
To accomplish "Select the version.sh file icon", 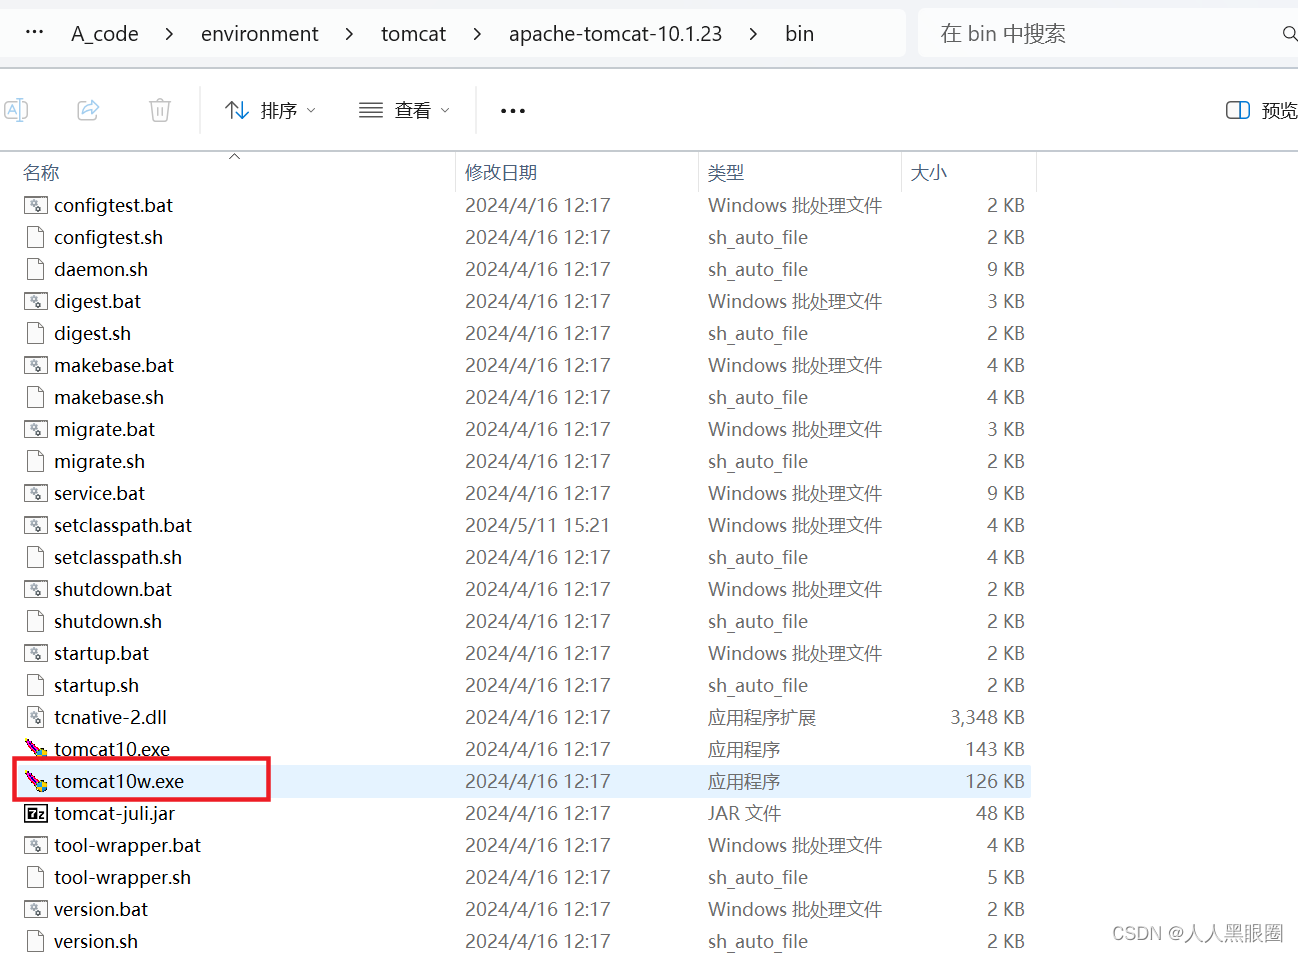I will (36, 941).
